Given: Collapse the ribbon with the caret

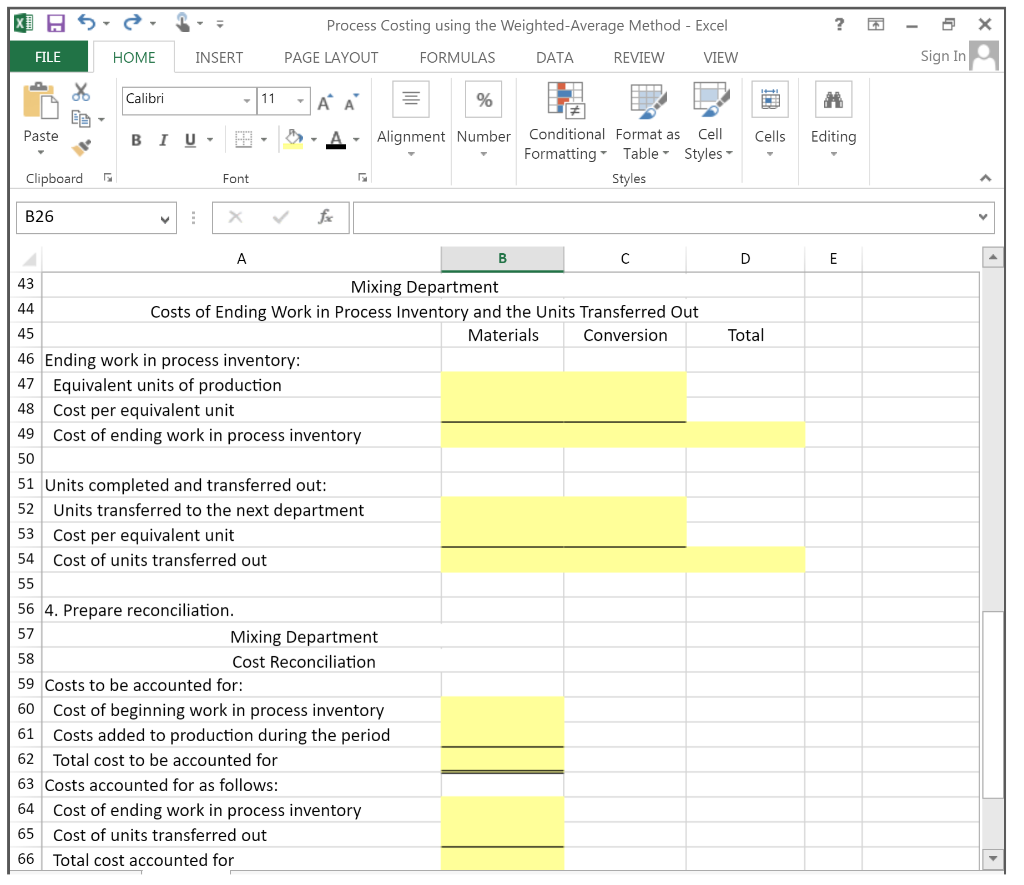Looking at the screenshot, I should [x=985, y=178].
